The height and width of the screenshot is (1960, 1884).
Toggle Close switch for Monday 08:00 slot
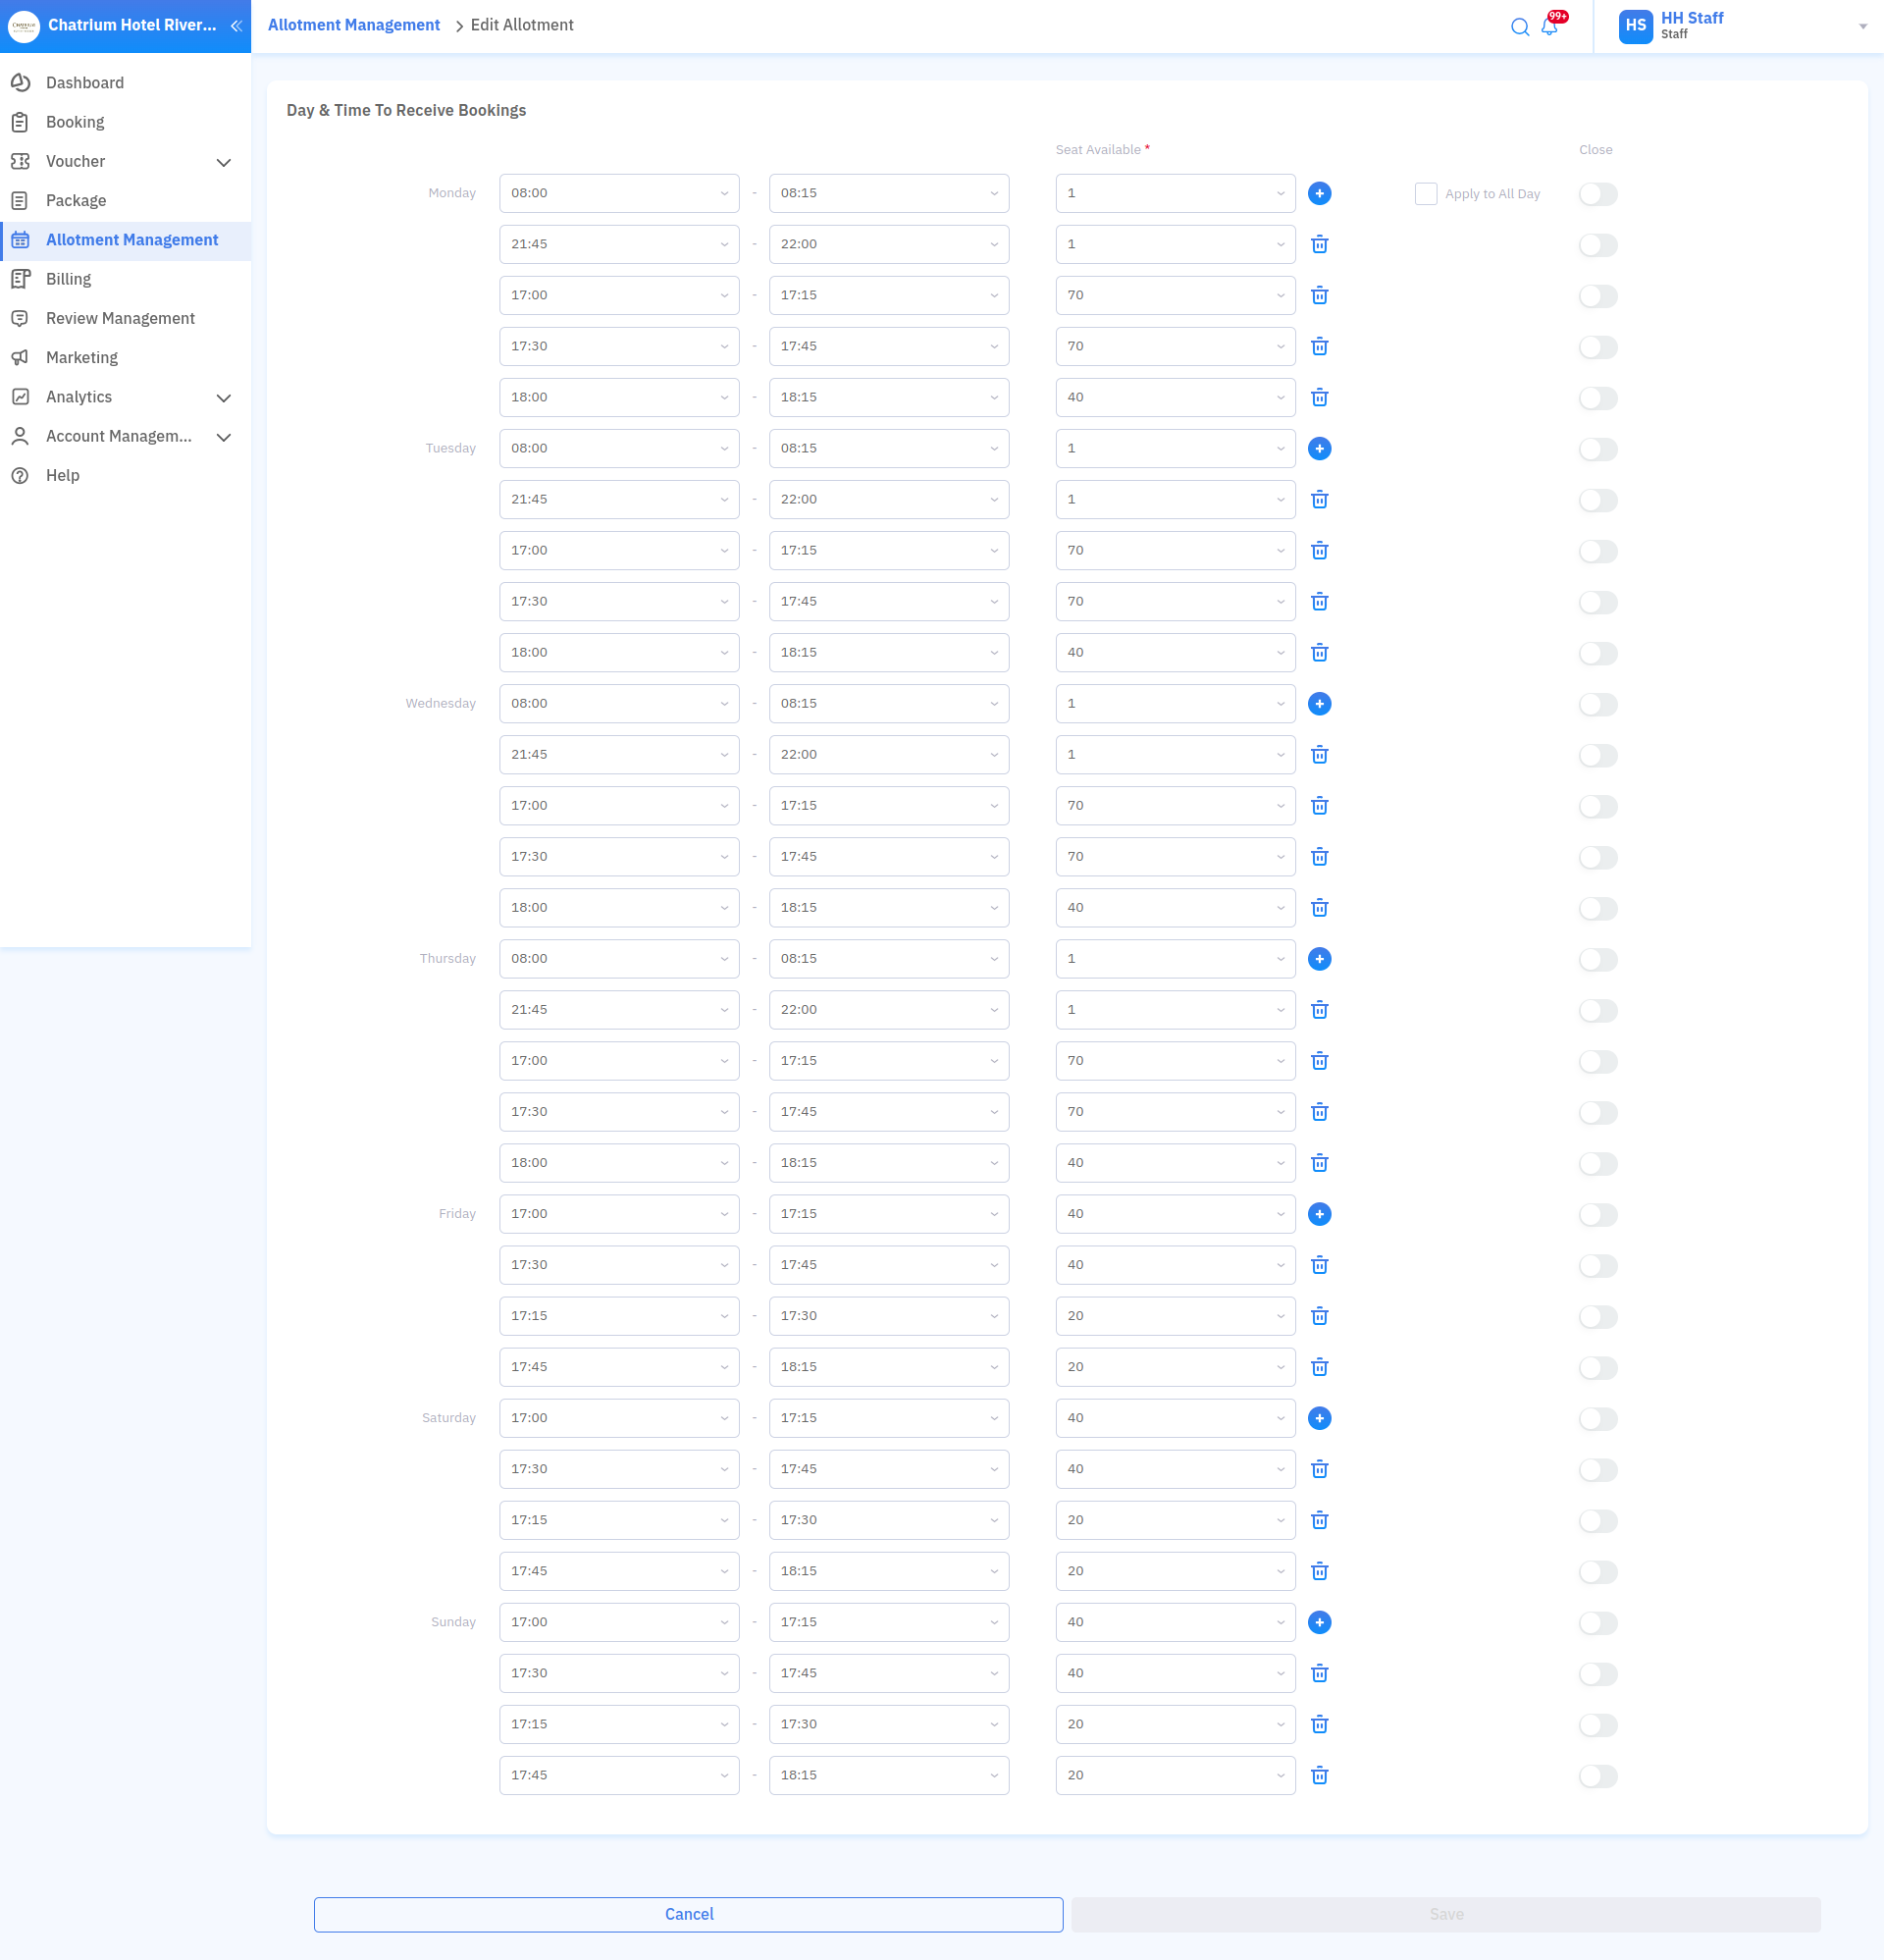point(1597,194)
